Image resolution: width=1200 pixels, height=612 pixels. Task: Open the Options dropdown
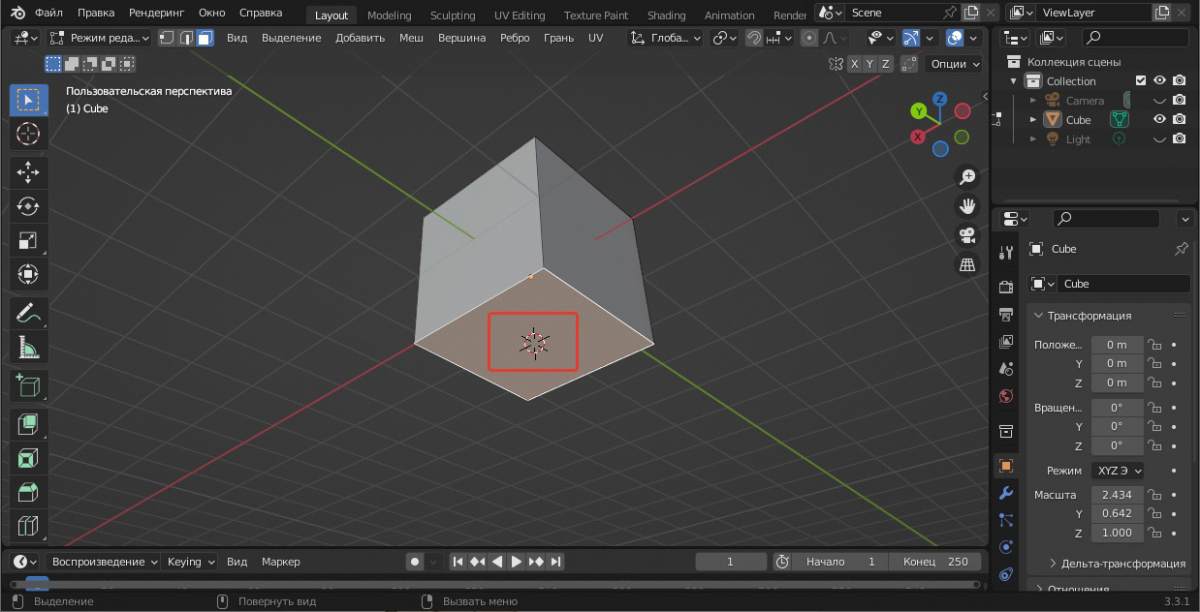(955, 63)
